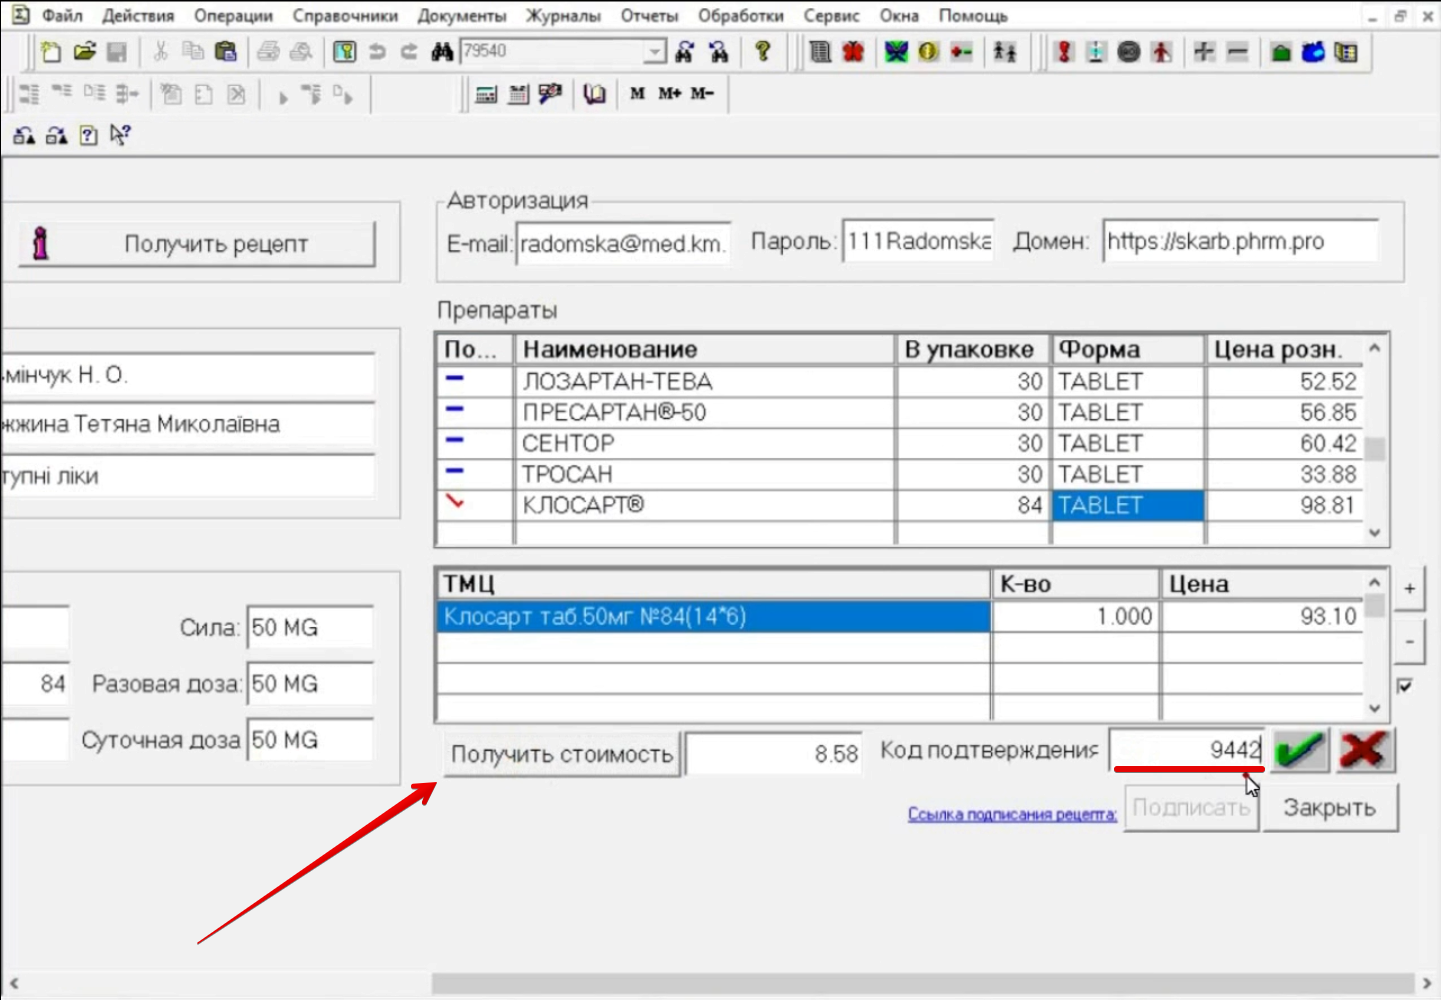
Task: Select the КЛОСАРТ® name cell
Action: 705,506
